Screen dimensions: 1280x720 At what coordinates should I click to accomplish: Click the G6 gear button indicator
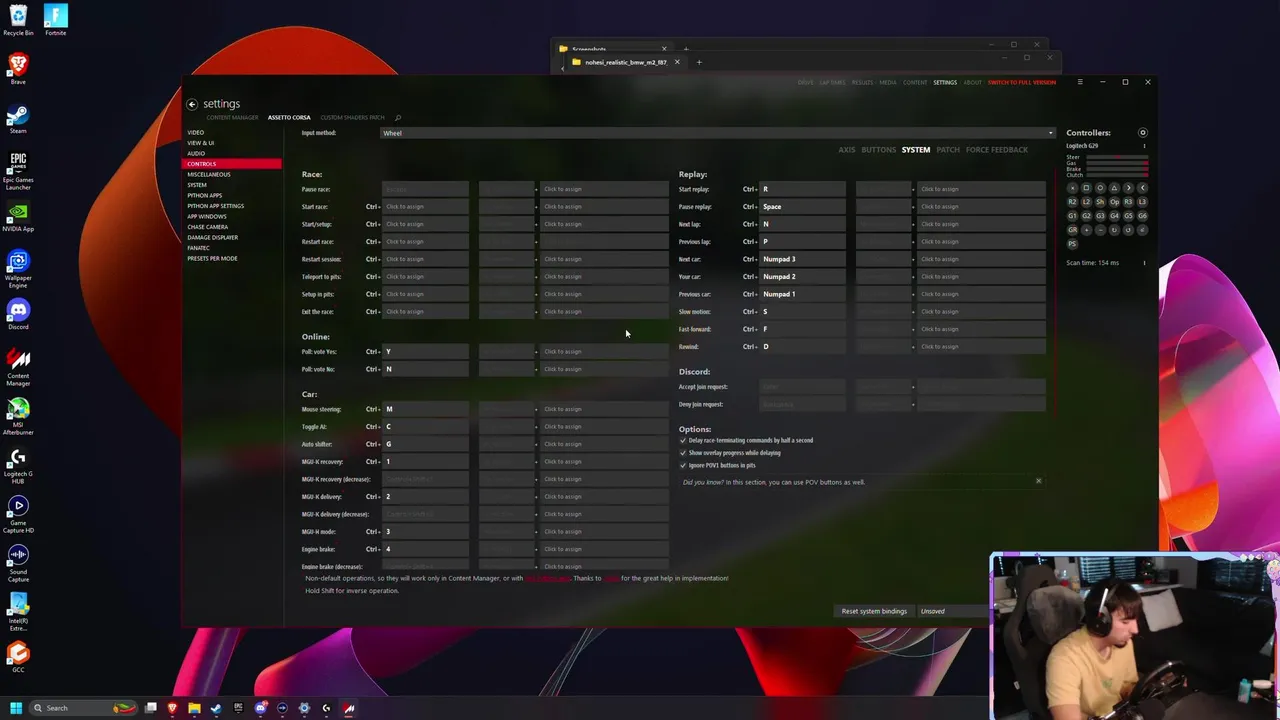pyautogui.click(x=1142, y=216)
